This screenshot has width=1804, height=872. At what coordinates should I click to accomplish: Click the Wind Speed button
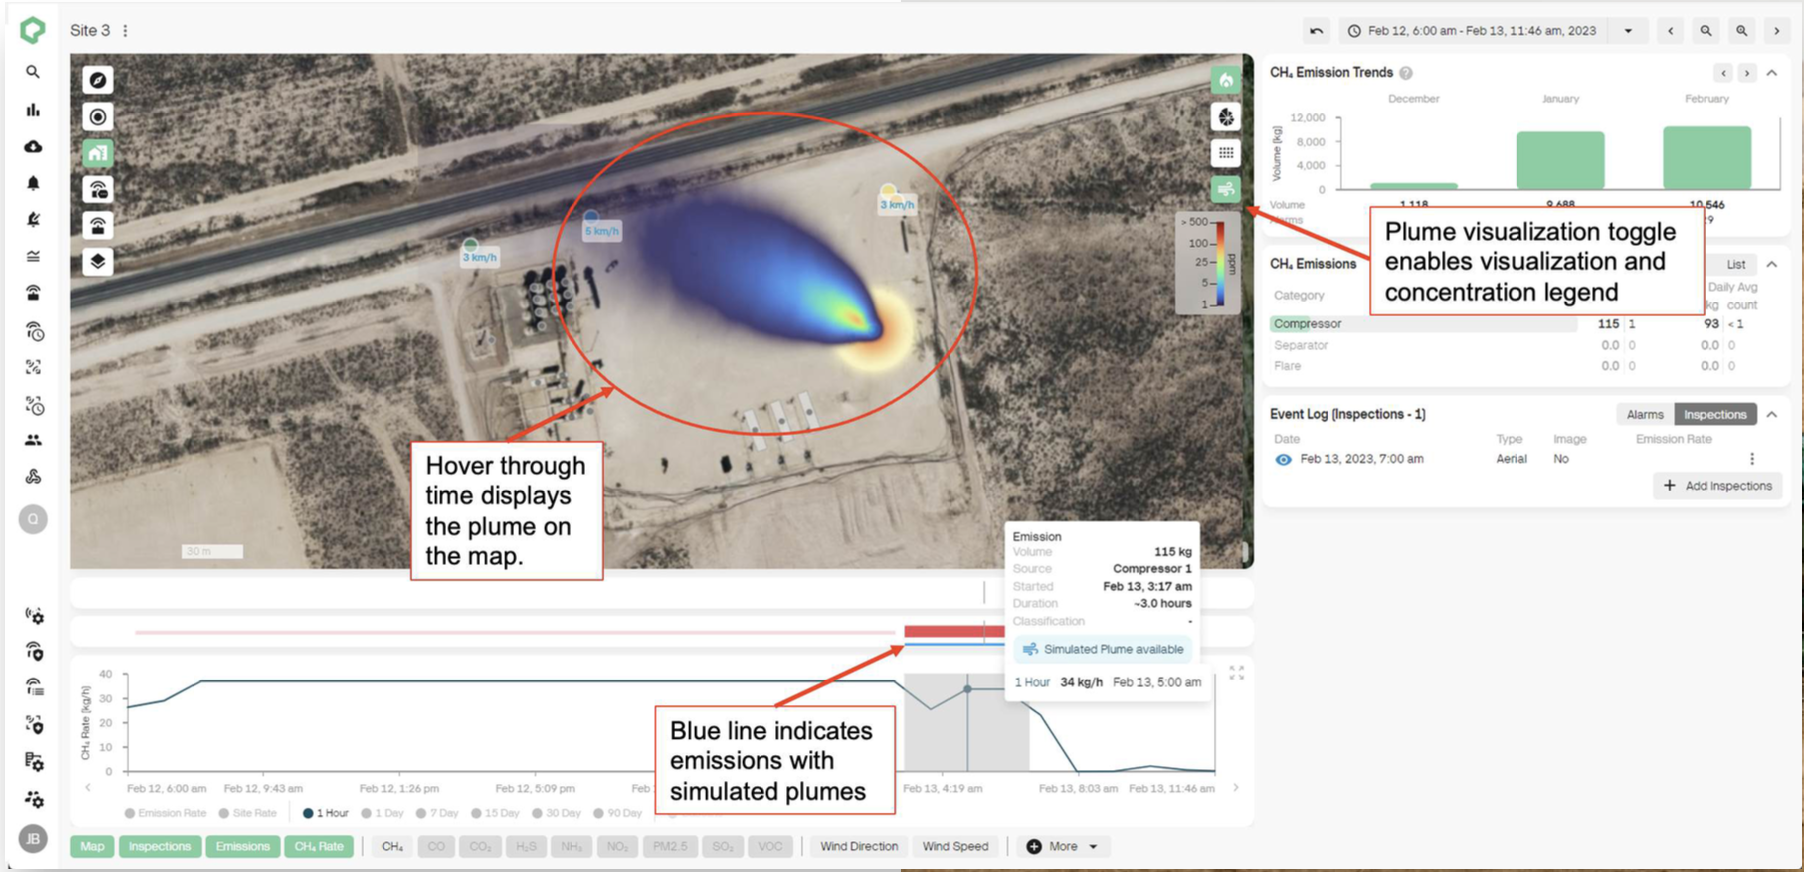pyautogui.click(x=955, y=846)
